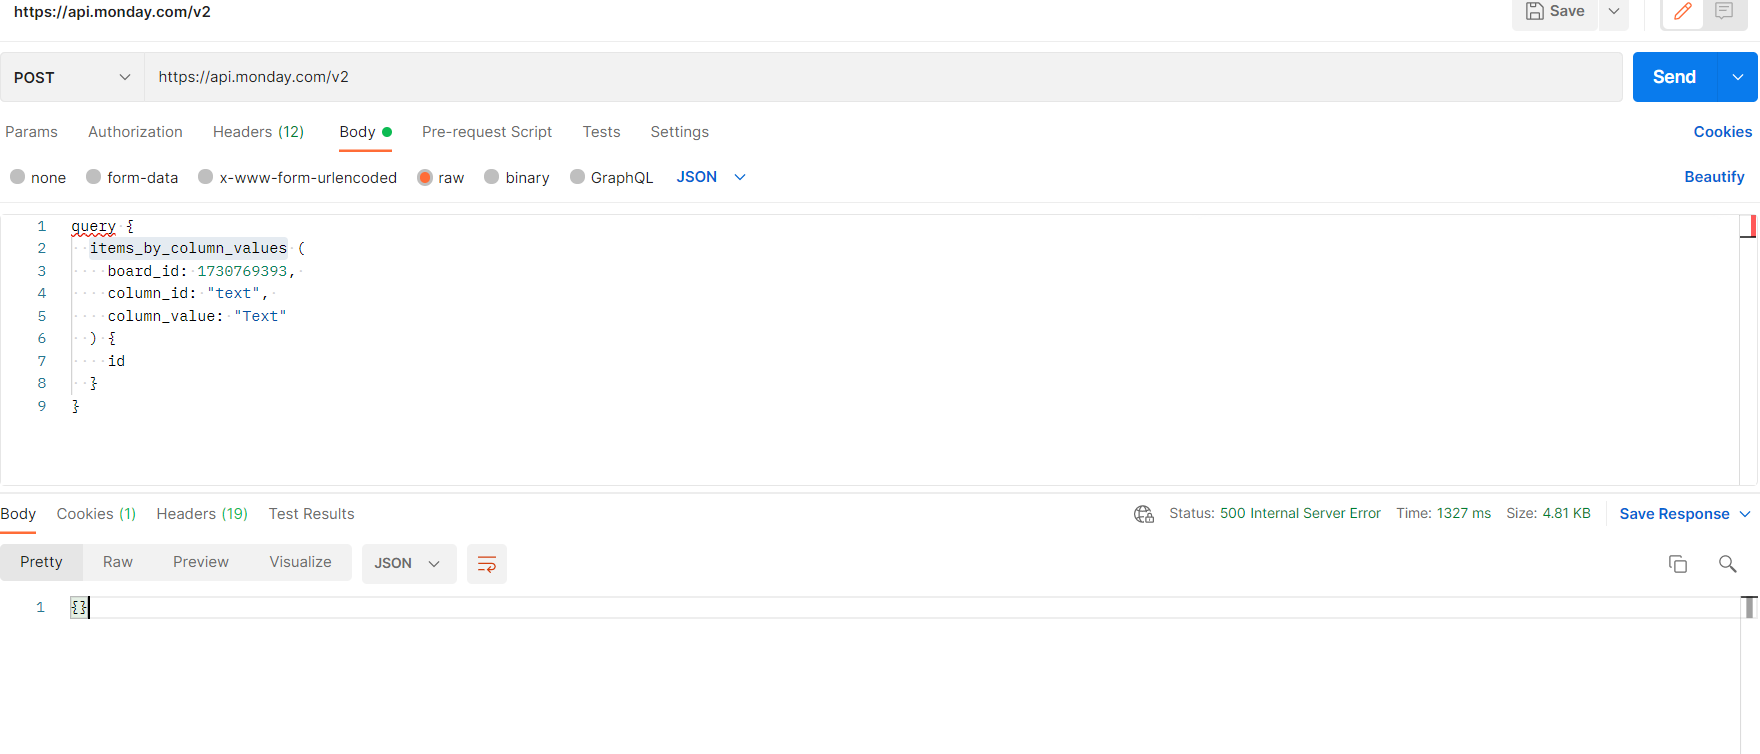Select the none body type
The height and width of the screenshot is (754, 1760).
38,177
